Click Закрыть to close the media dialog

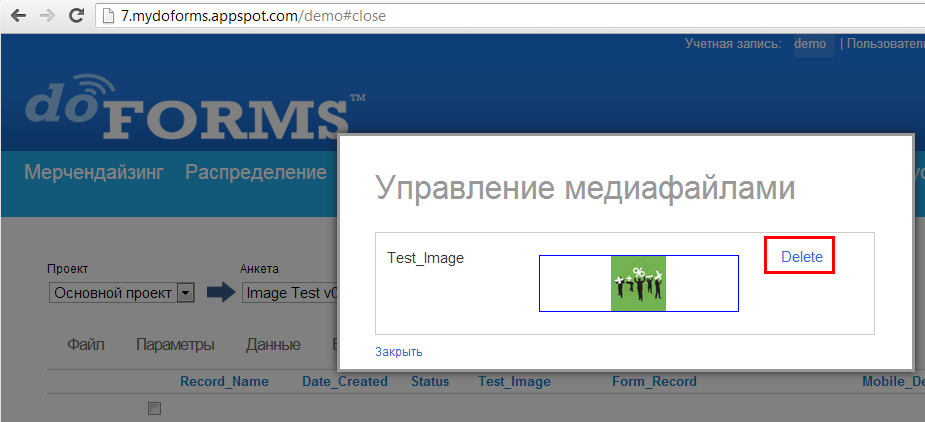(x=398, y=351)
